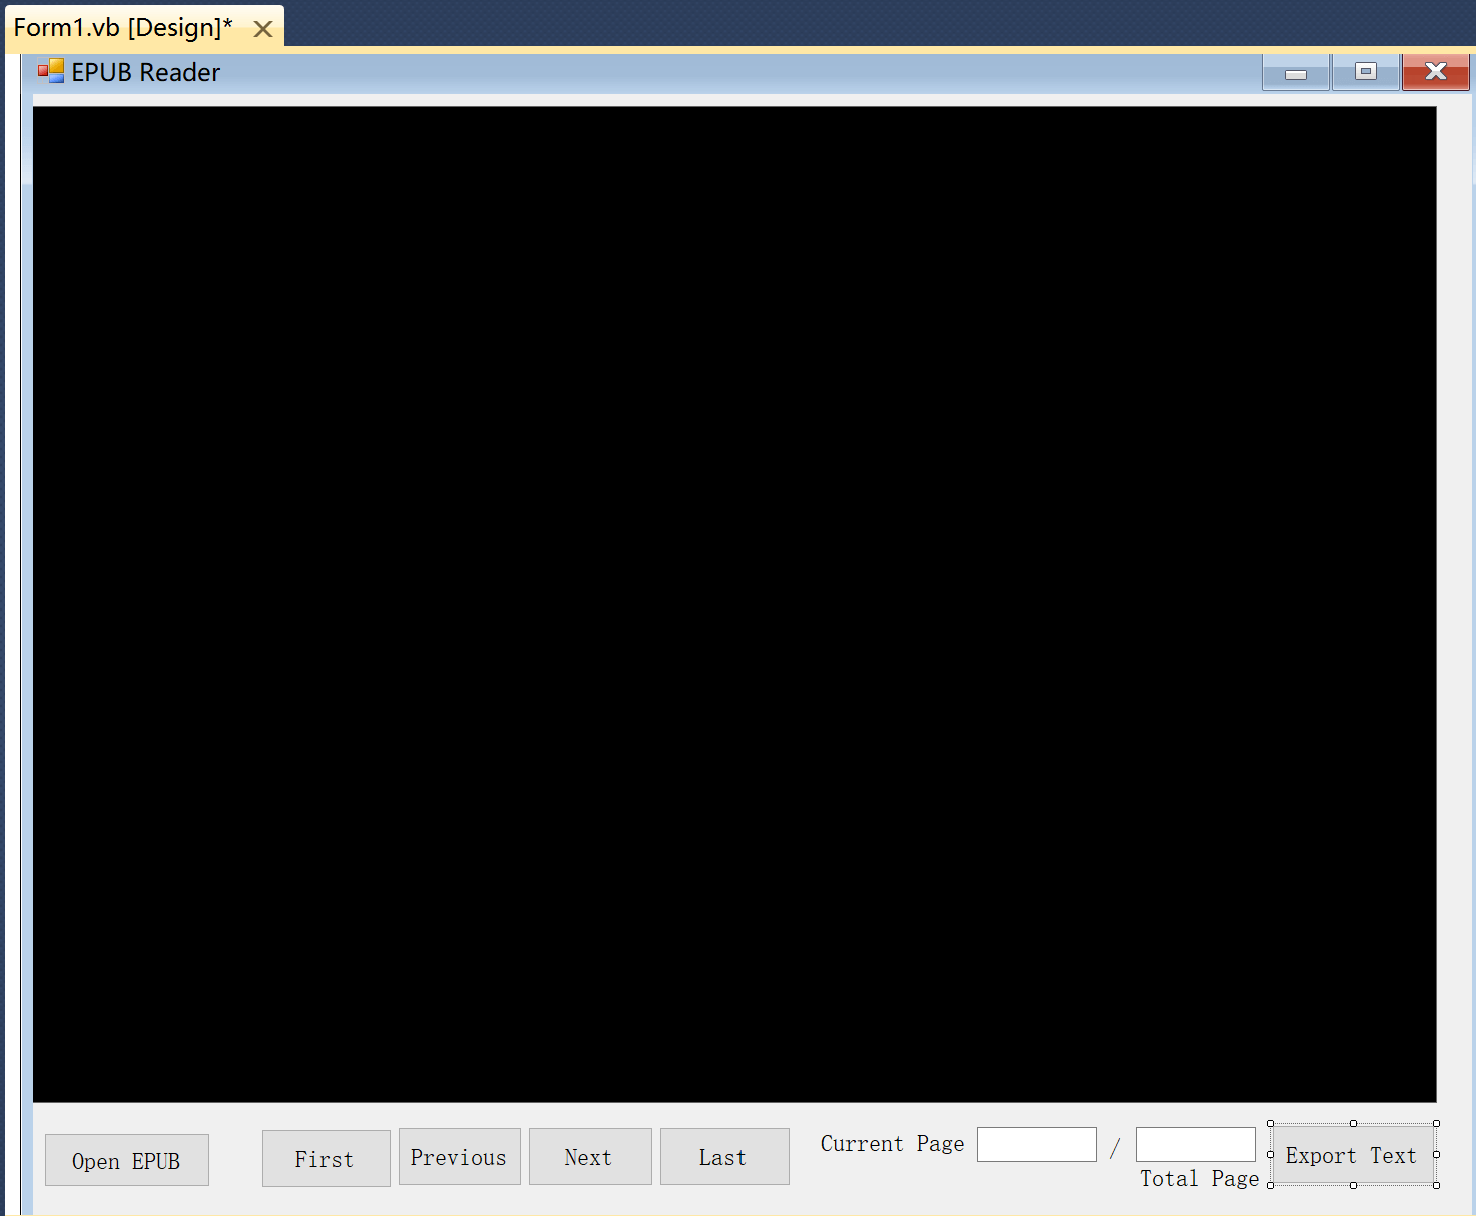
Task: Select the Previous button control
Action: (x=459, y=1157)
